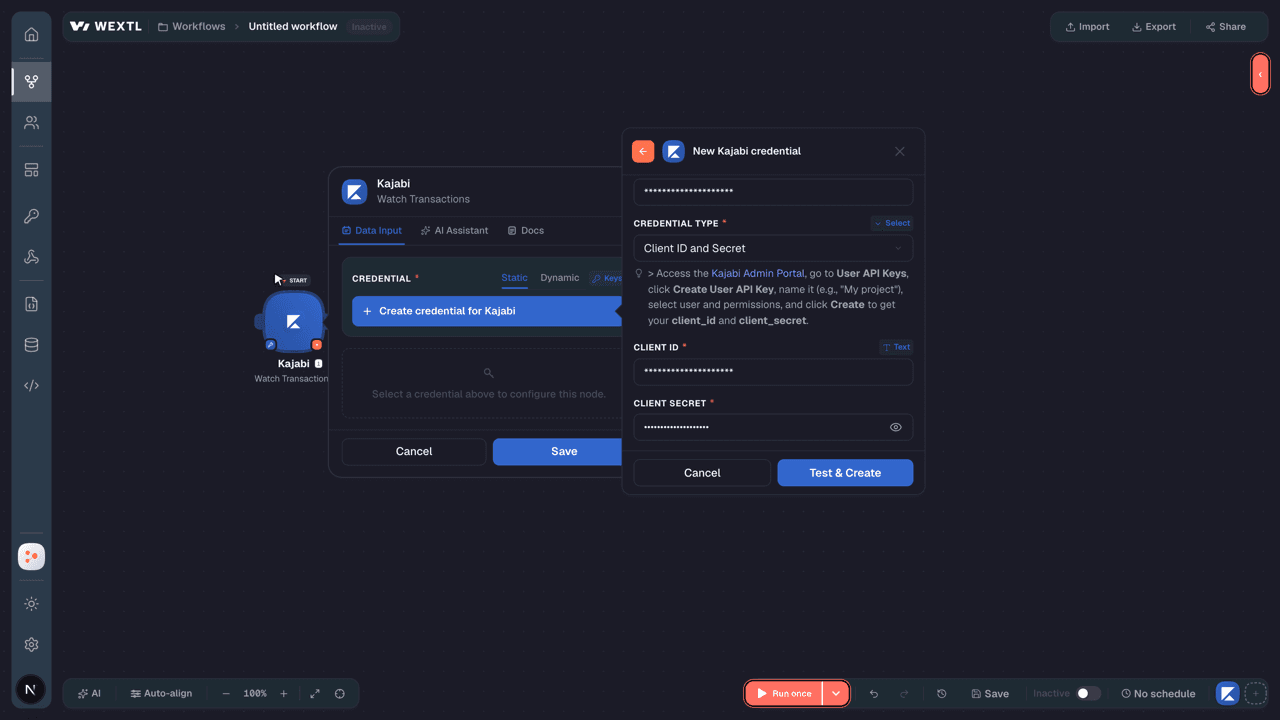Open the Home icon in sidebar
The height and width of the screenshot is (720, 1280).
click(31, 35)
